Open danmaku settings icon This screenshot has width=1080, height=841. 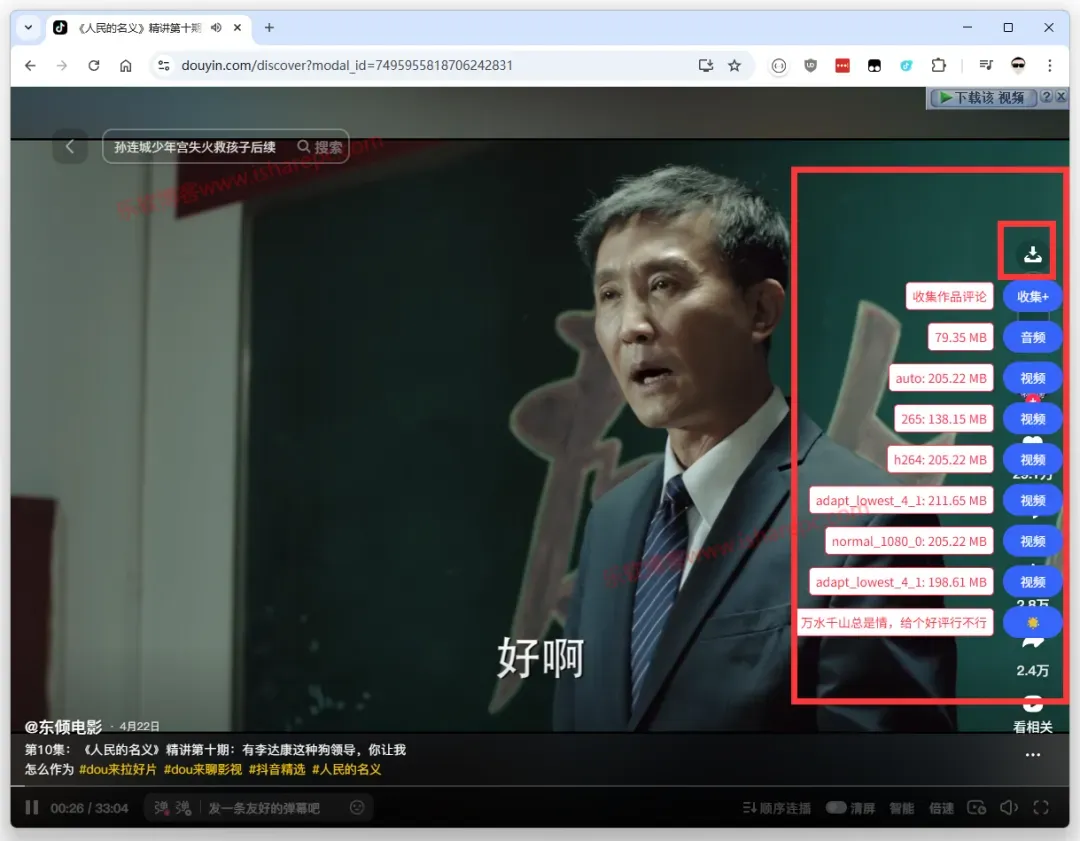(x=183, y=807)
